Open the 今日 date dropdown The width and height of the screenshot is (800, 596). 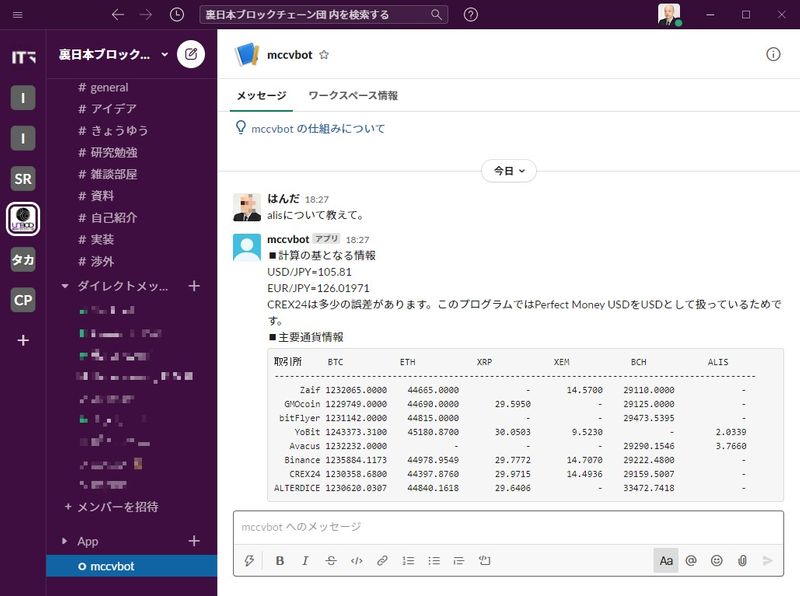tap(509, 171)
